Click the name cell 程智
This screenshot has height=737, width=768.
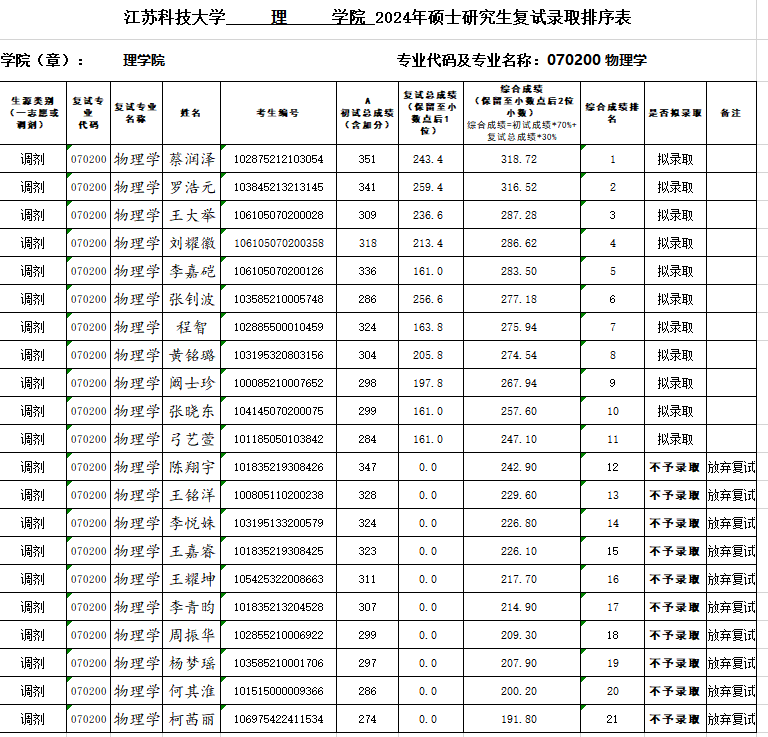(191, 327)
